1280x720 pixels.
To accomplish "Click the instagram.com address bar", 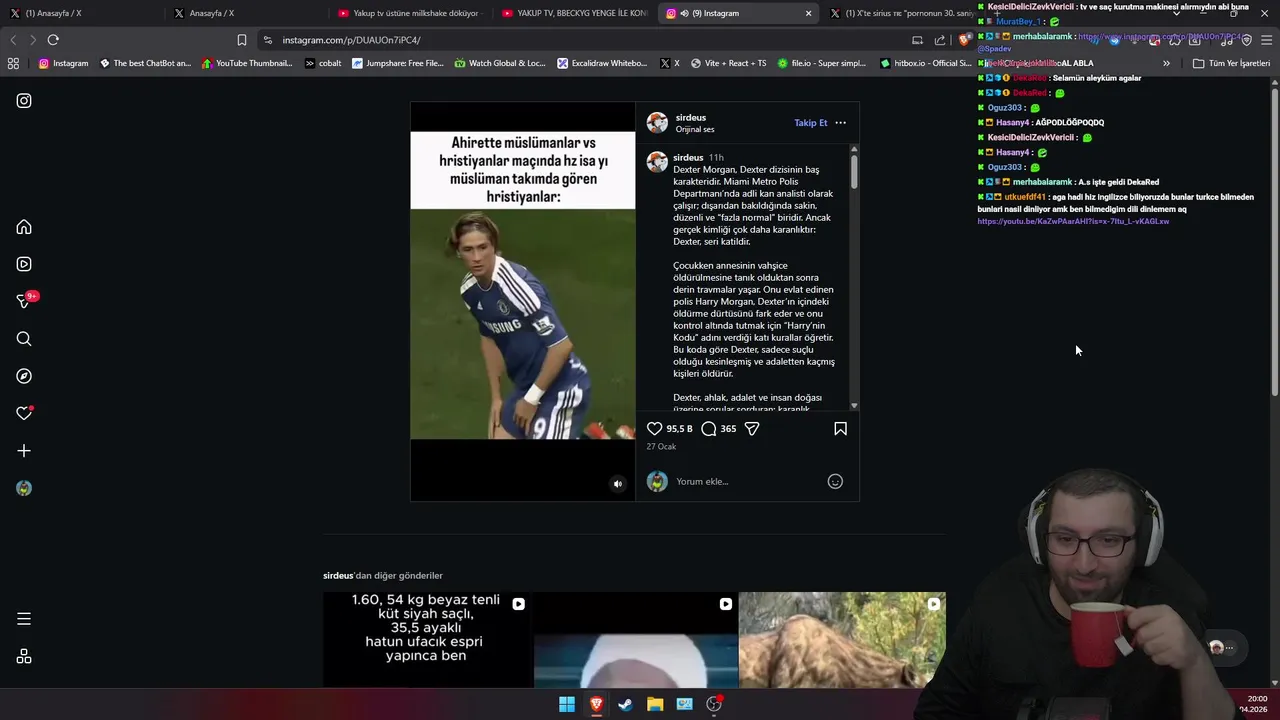I will (x=580, y=40).
